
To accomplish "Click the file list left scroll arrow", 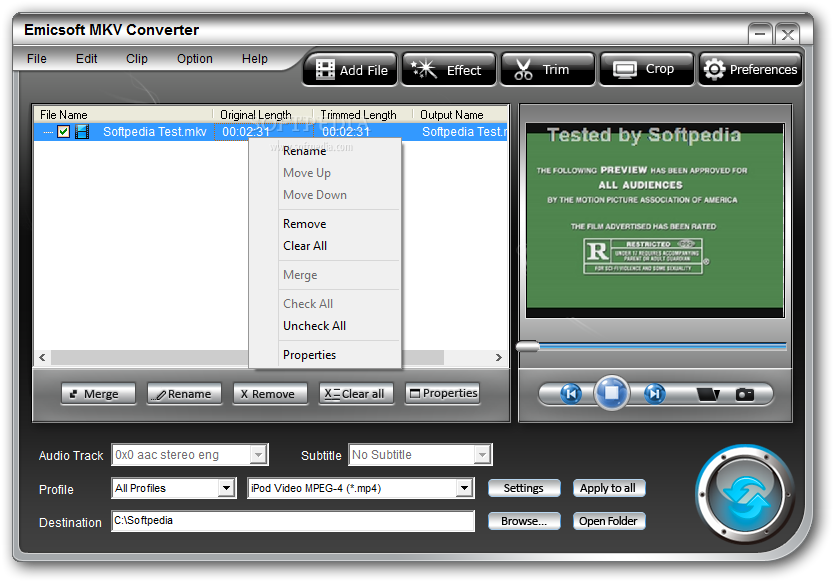I will (x=42, y=357).
